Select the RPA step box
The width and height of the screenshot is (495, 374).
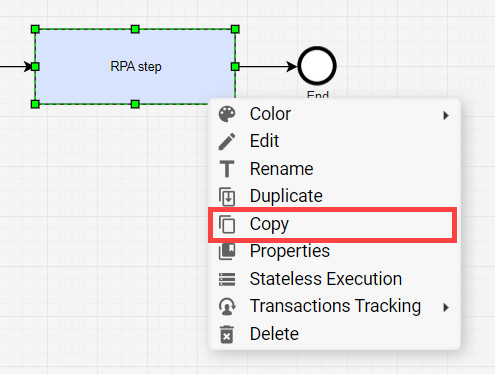pos(135,66)
